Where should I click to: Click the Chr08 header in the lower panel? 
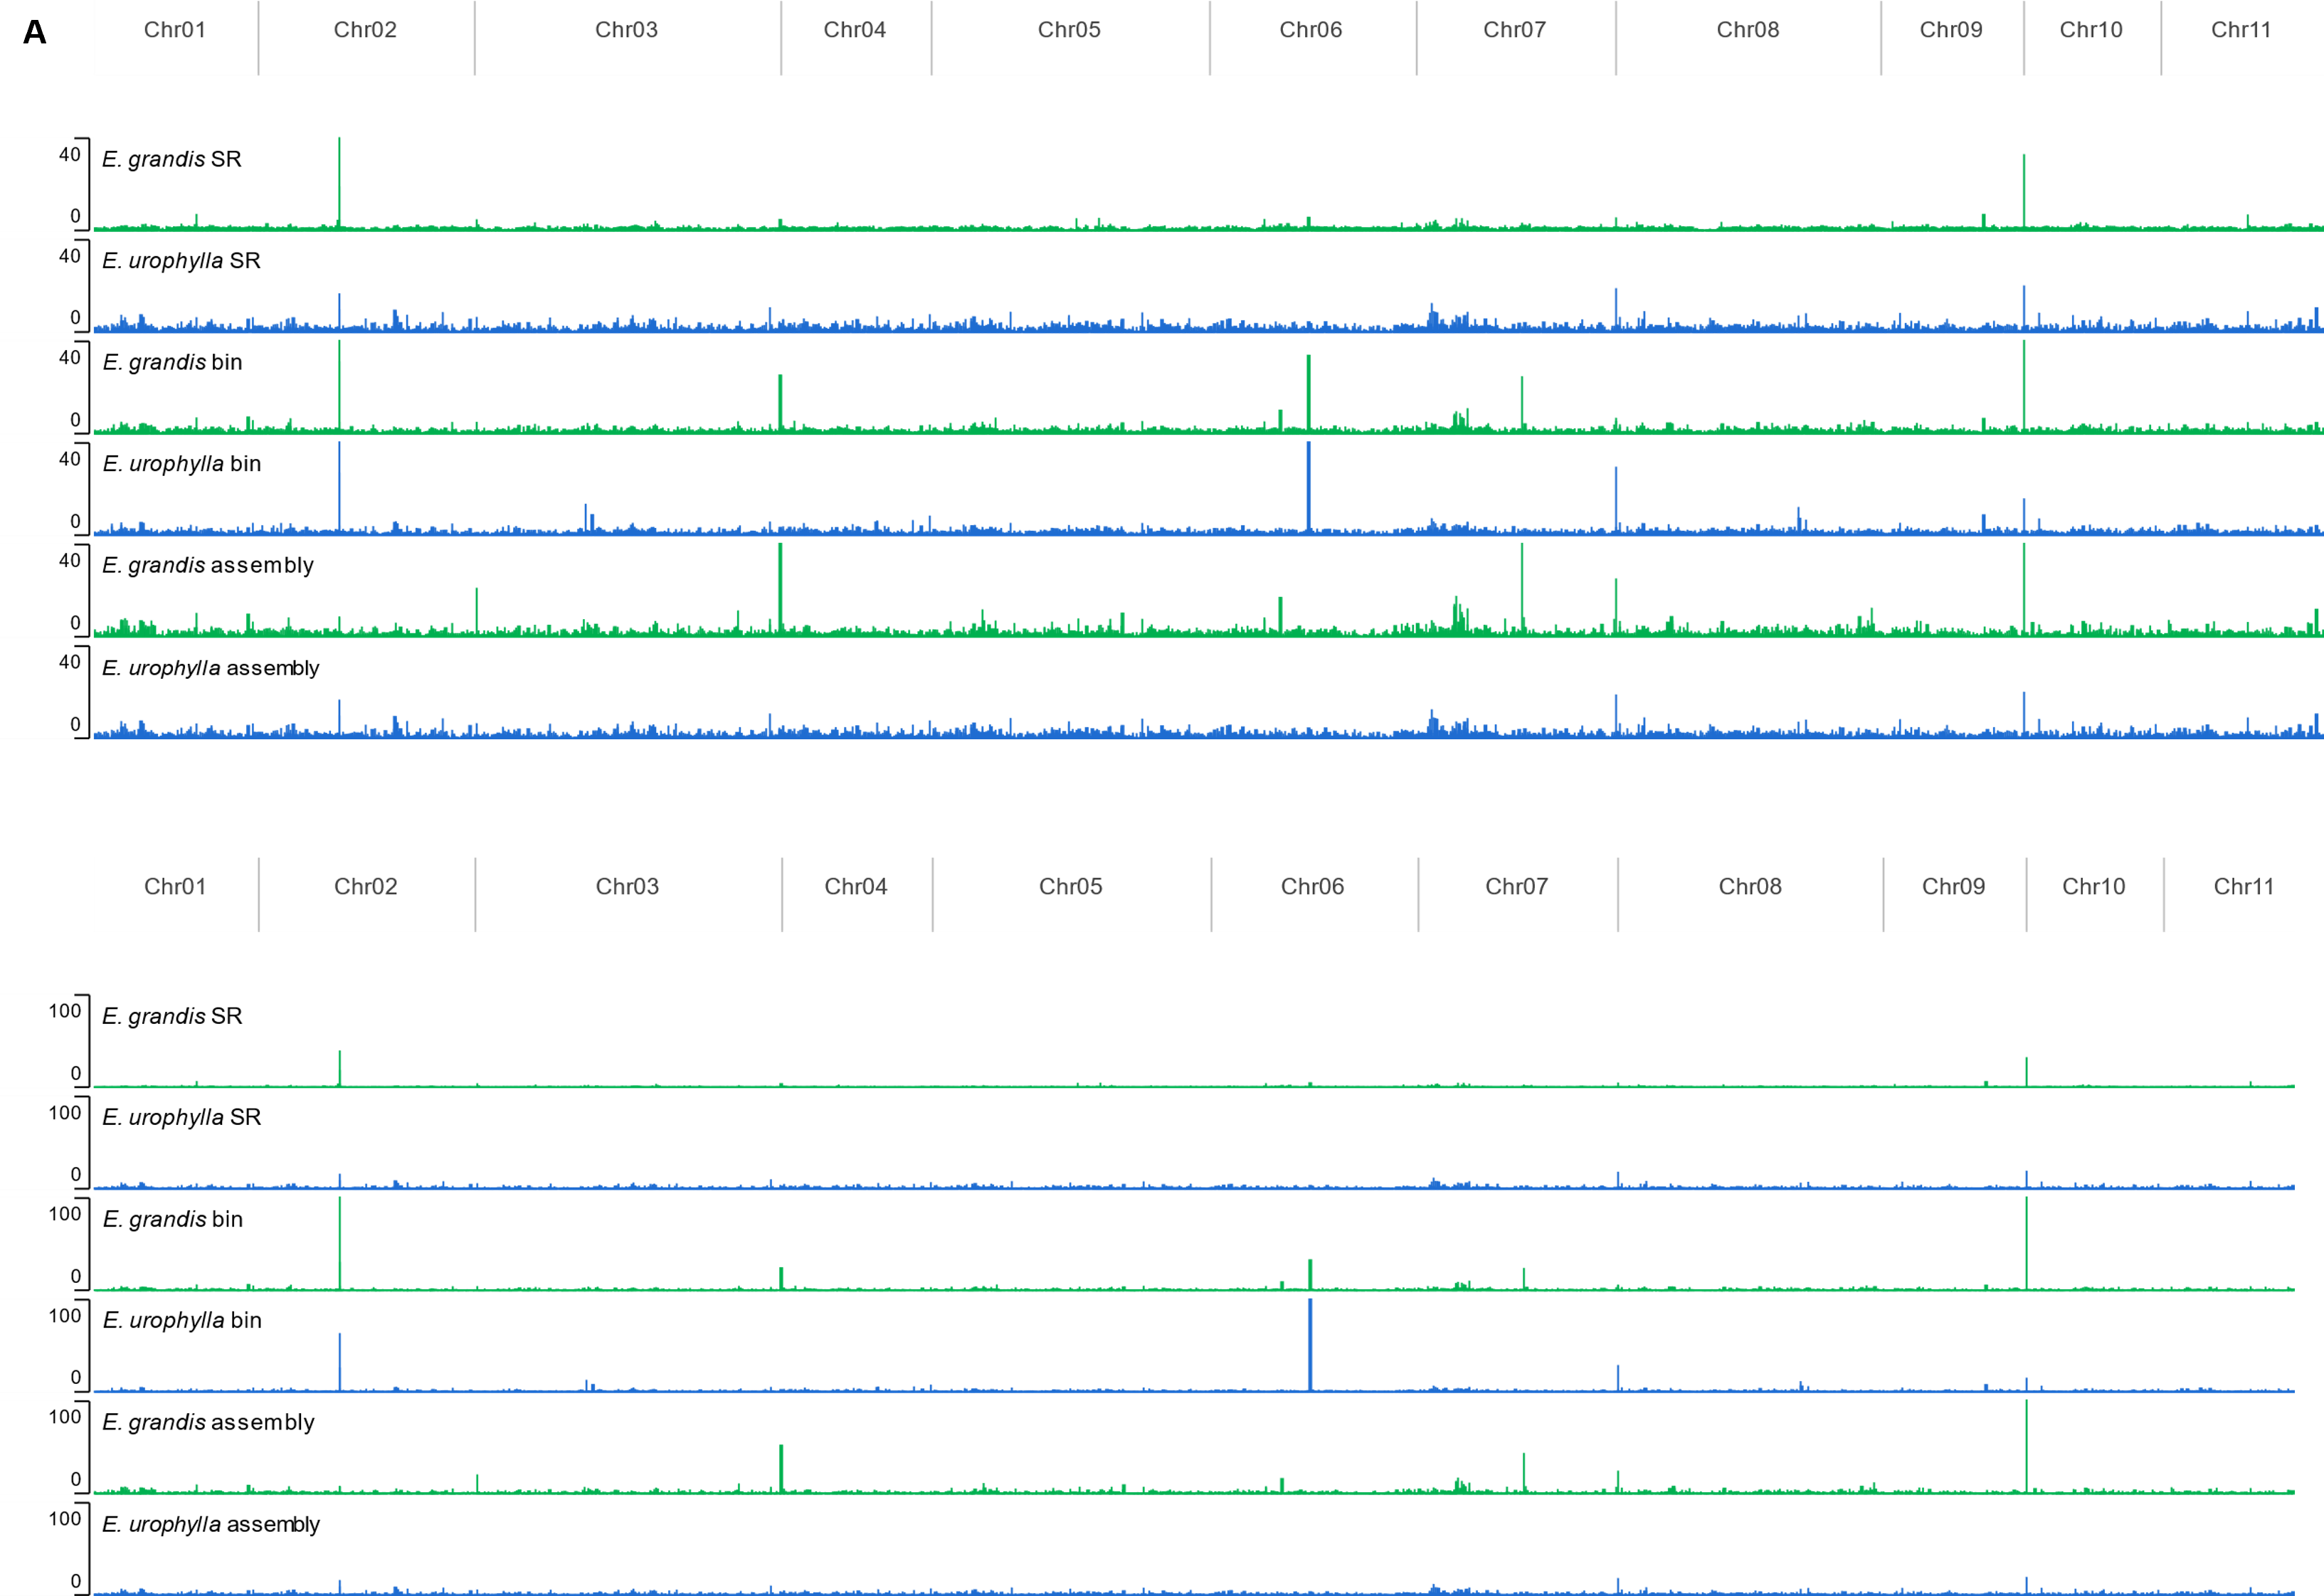coord(1750,887)
